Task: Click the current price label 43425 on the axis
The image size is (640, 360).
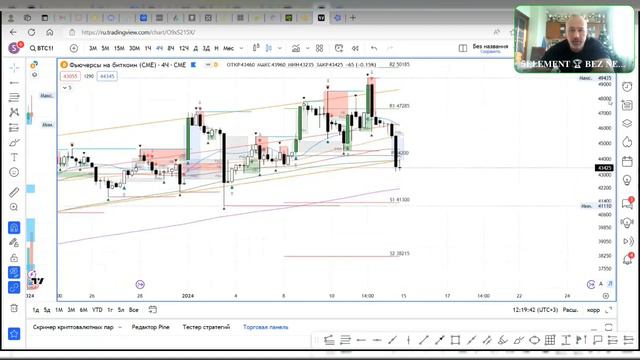Action: tap(604, 168)
